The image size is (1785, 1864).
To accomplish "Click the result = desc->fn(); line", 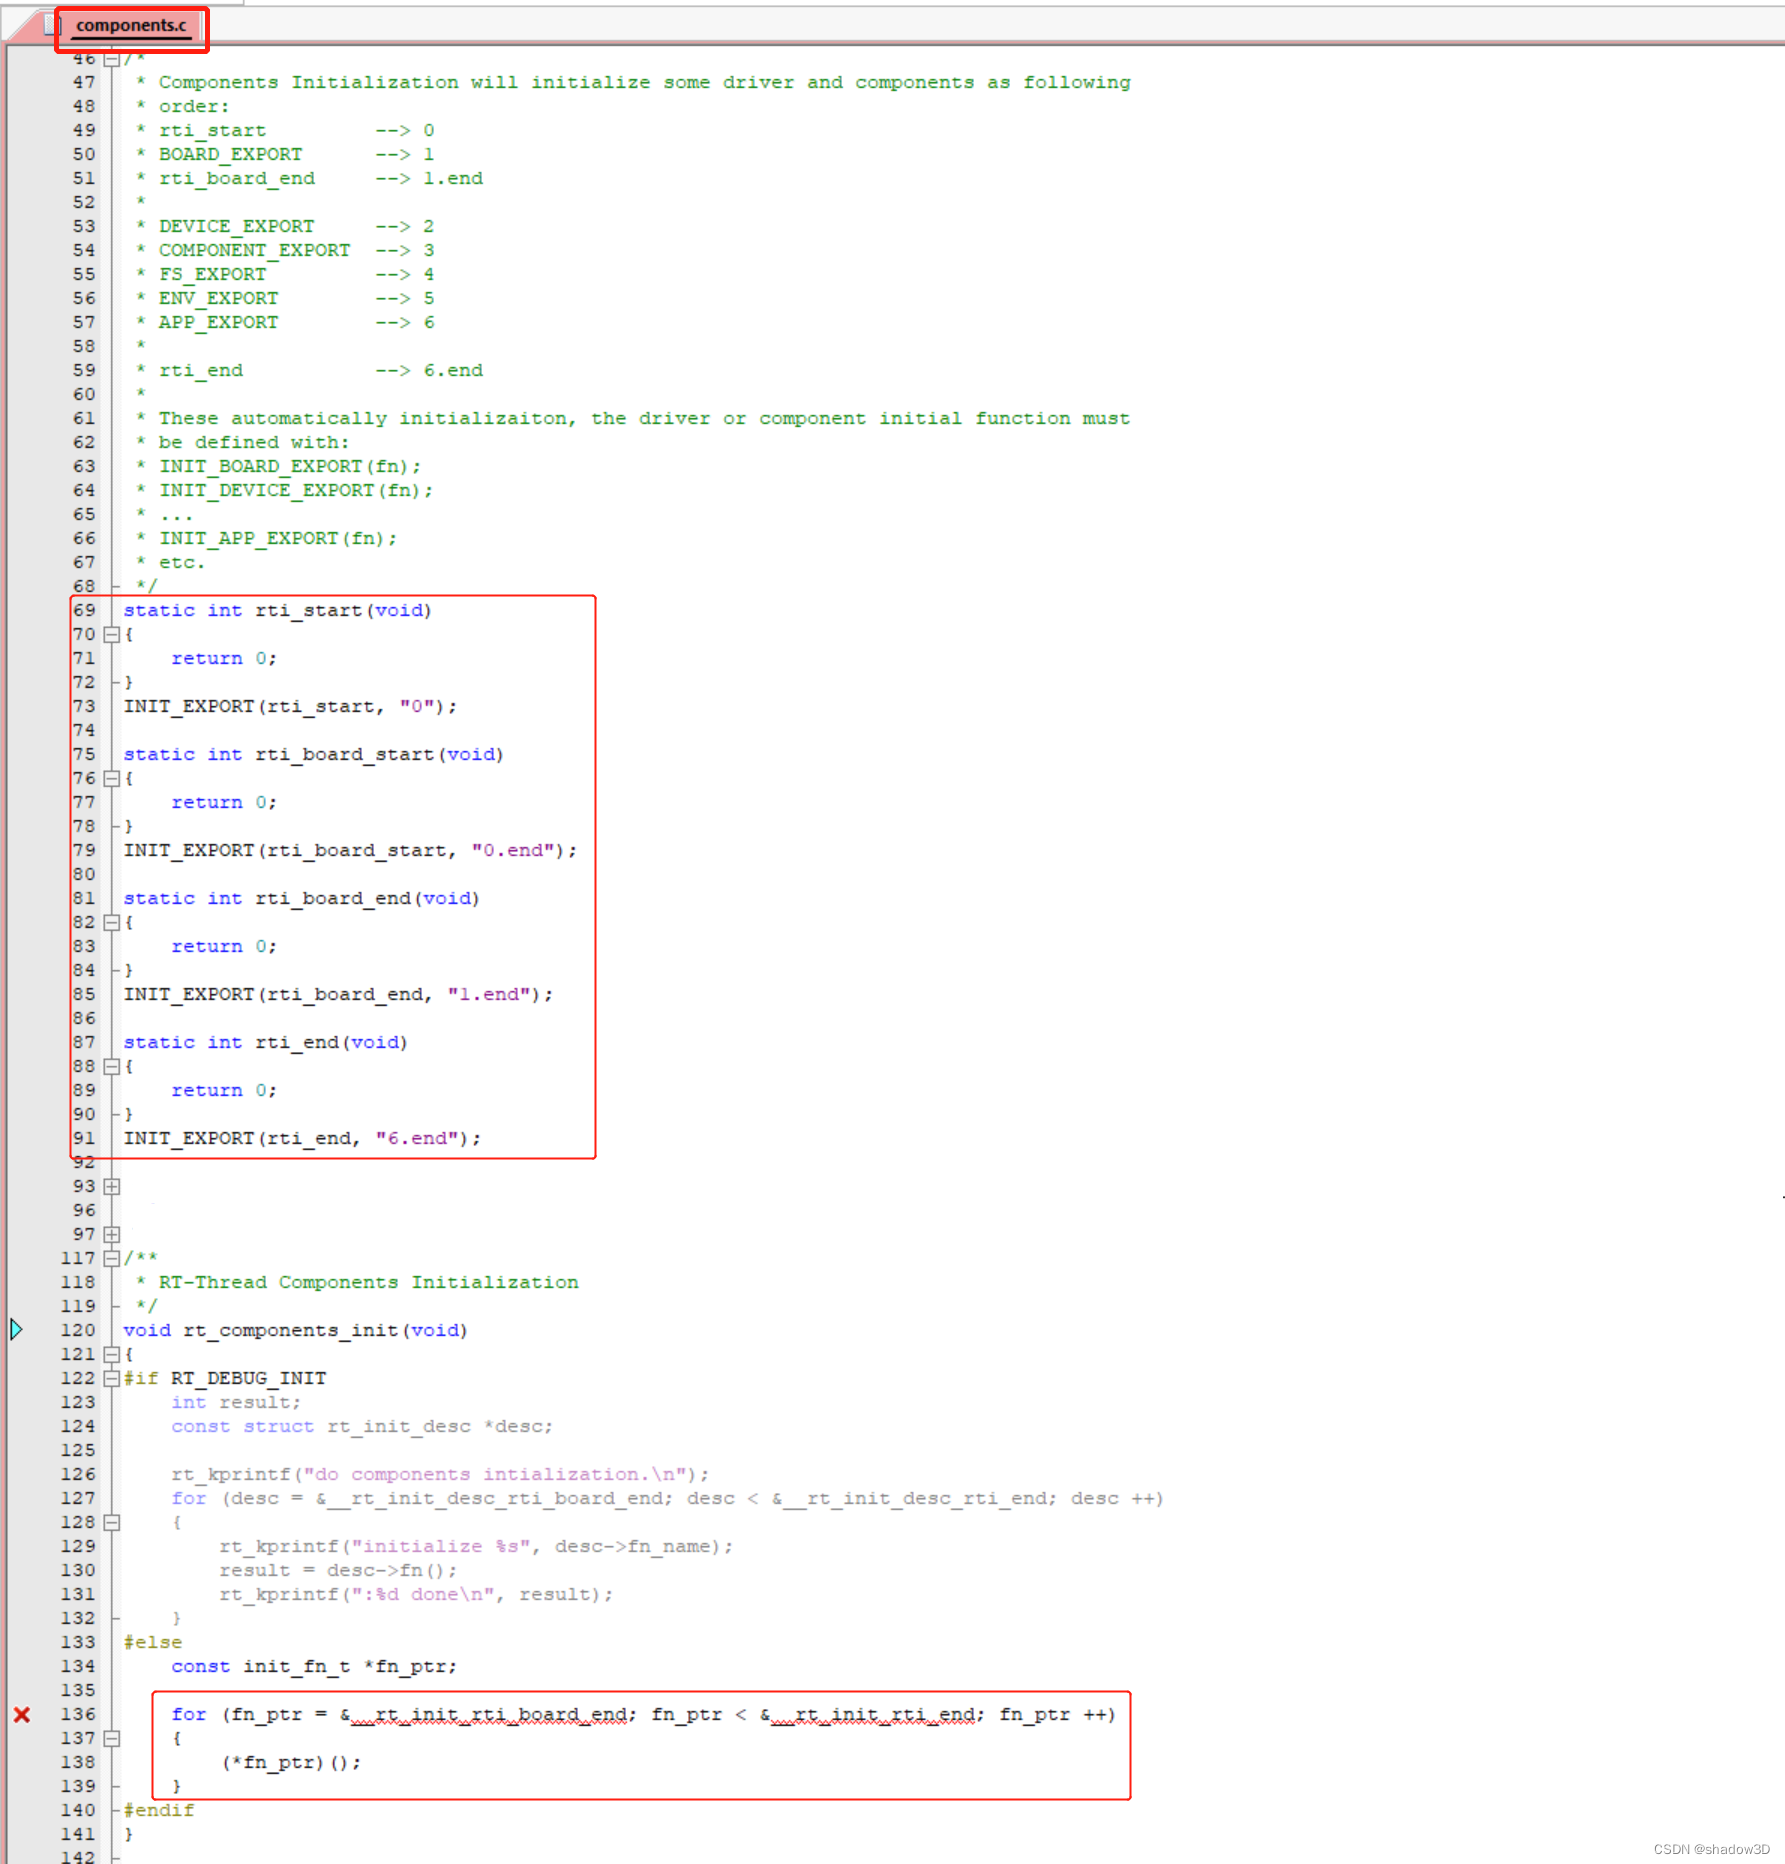I will click(338, 1571).
